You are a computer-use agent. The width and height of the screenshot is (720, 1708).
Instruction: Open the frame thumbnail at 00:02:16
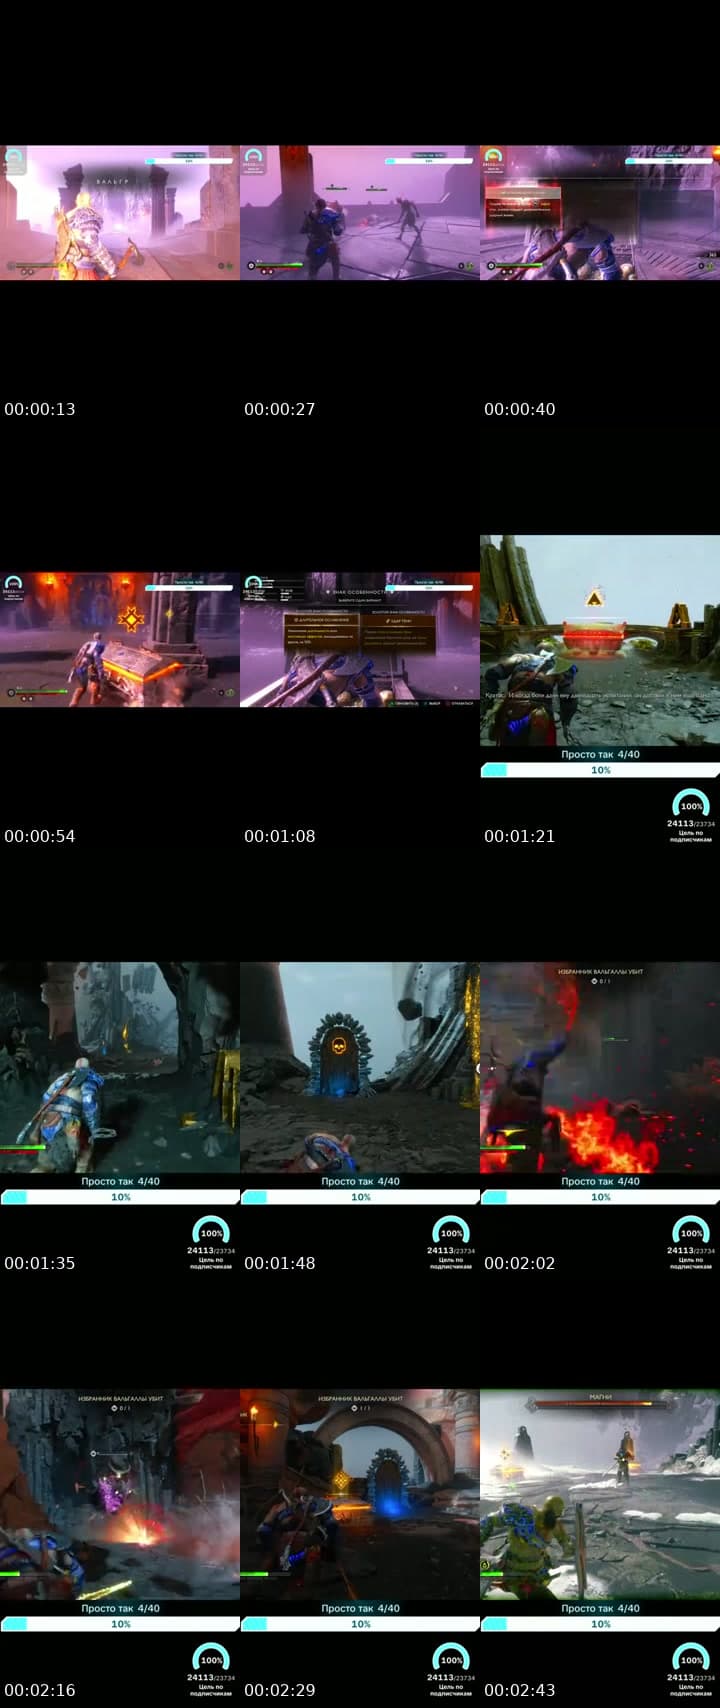click(120, 1494)
